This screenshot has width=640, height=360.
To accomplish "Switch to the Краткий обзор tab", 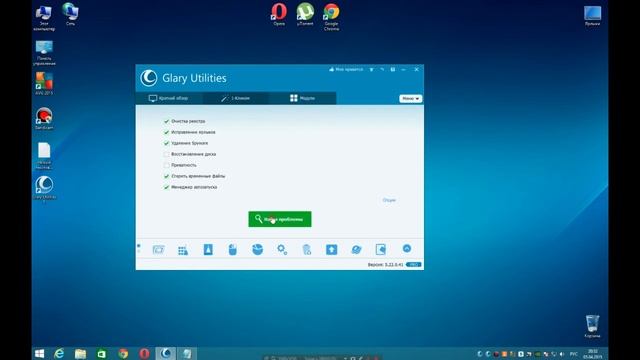I will coord(169,98).
